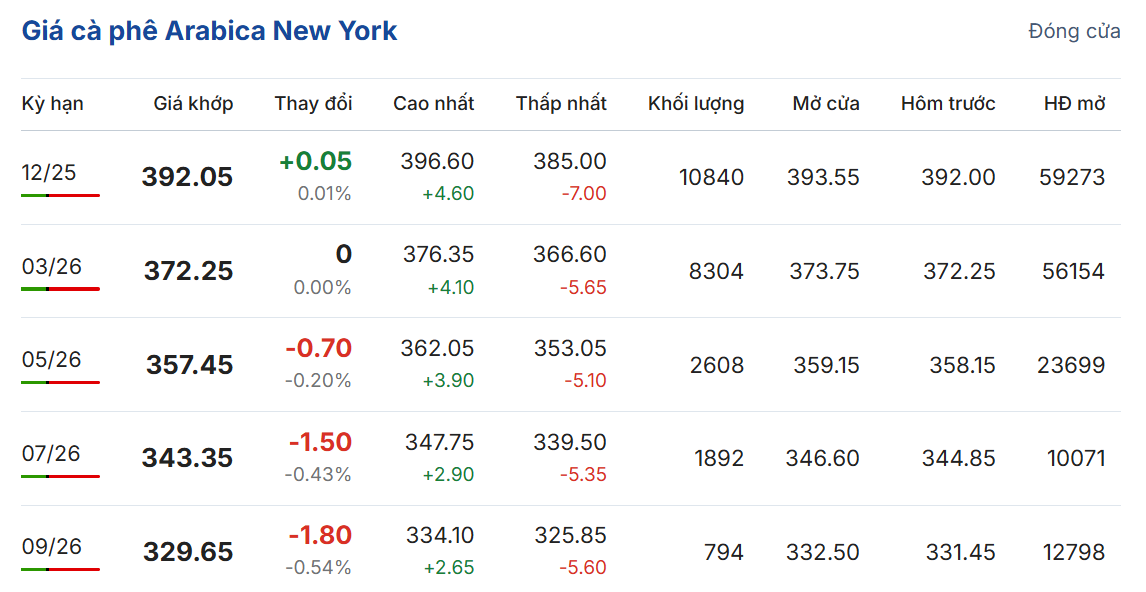1146x592 pixels.
Task: Click the Đóng cửa status label
Action: pyautogui.click(x=1074, y=31)
